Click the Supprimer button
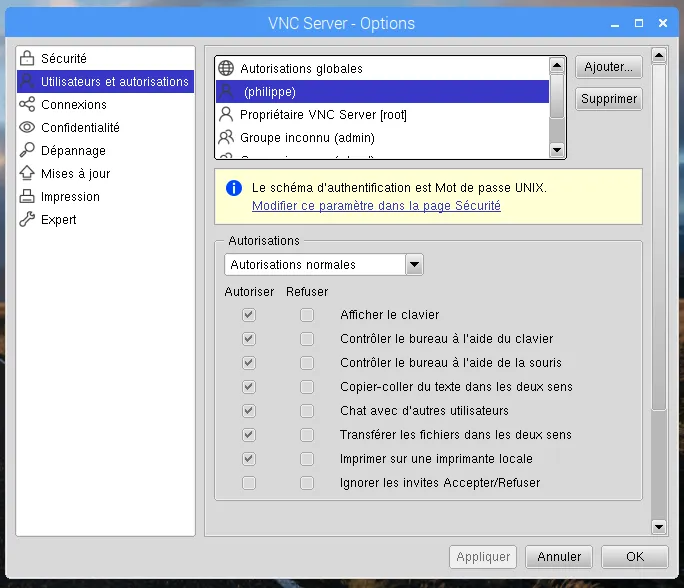Screen dimensions: 684x588 pos(609,99)
